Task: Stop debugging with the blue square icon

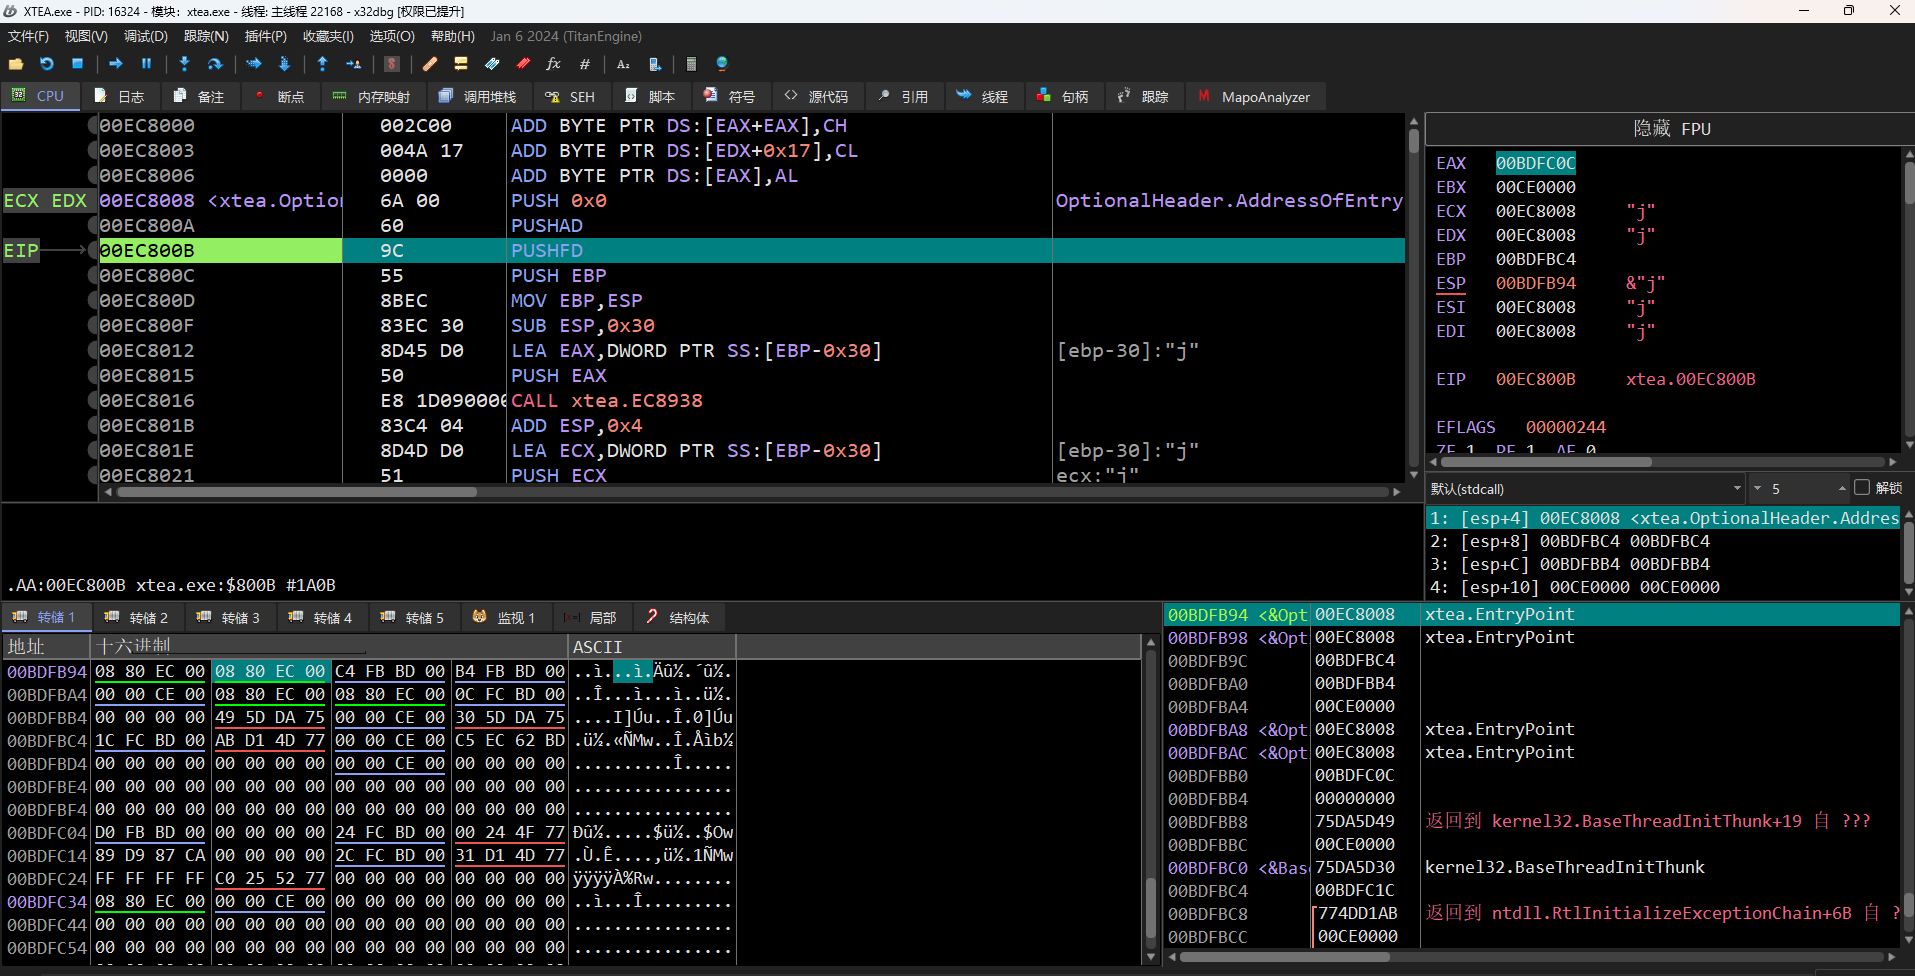Action: coord(78,64)
